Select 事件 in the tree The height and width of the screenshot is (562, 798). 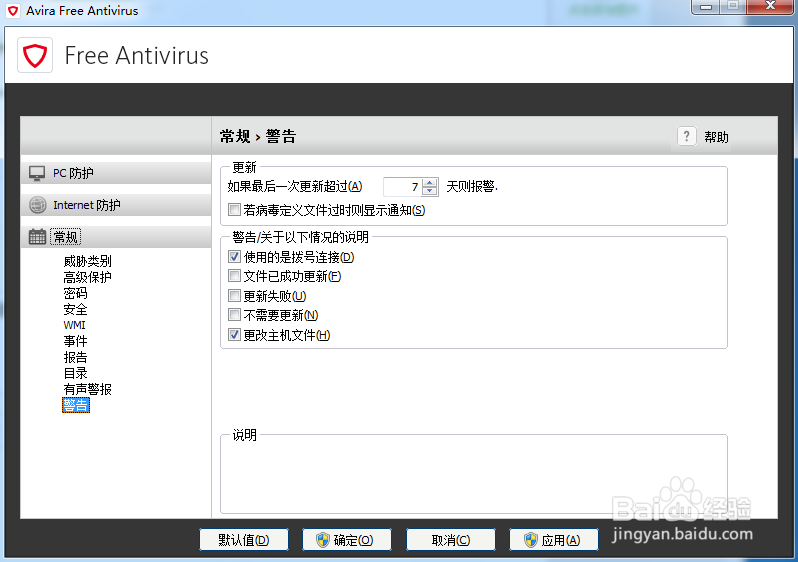click(75, 341)
